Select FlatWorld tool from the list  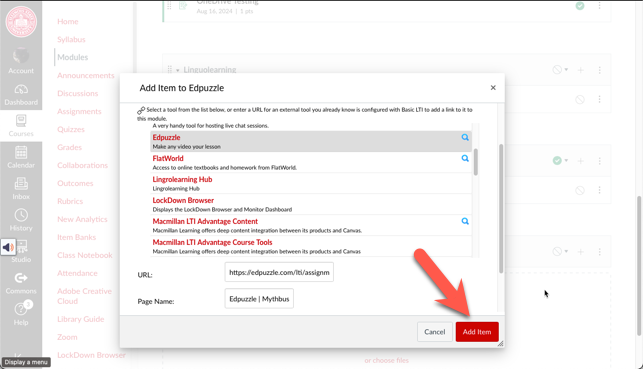click(310, 162)
